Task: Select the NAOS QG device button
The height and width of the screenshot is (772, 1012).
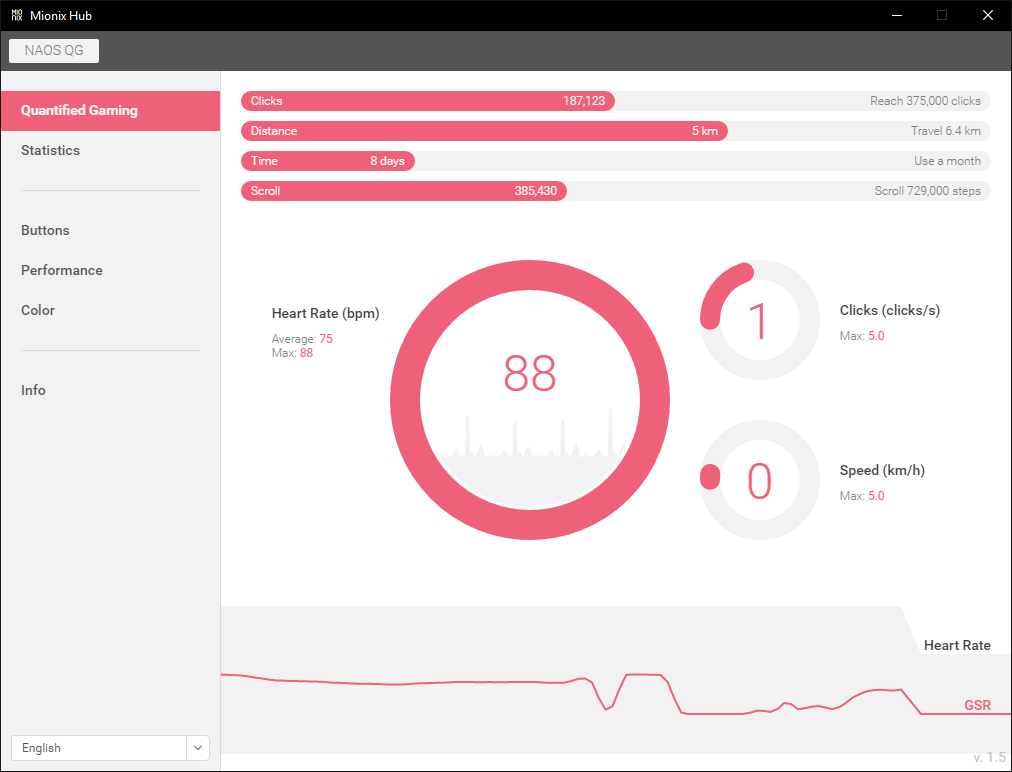Action: click(x=54, y=51)
